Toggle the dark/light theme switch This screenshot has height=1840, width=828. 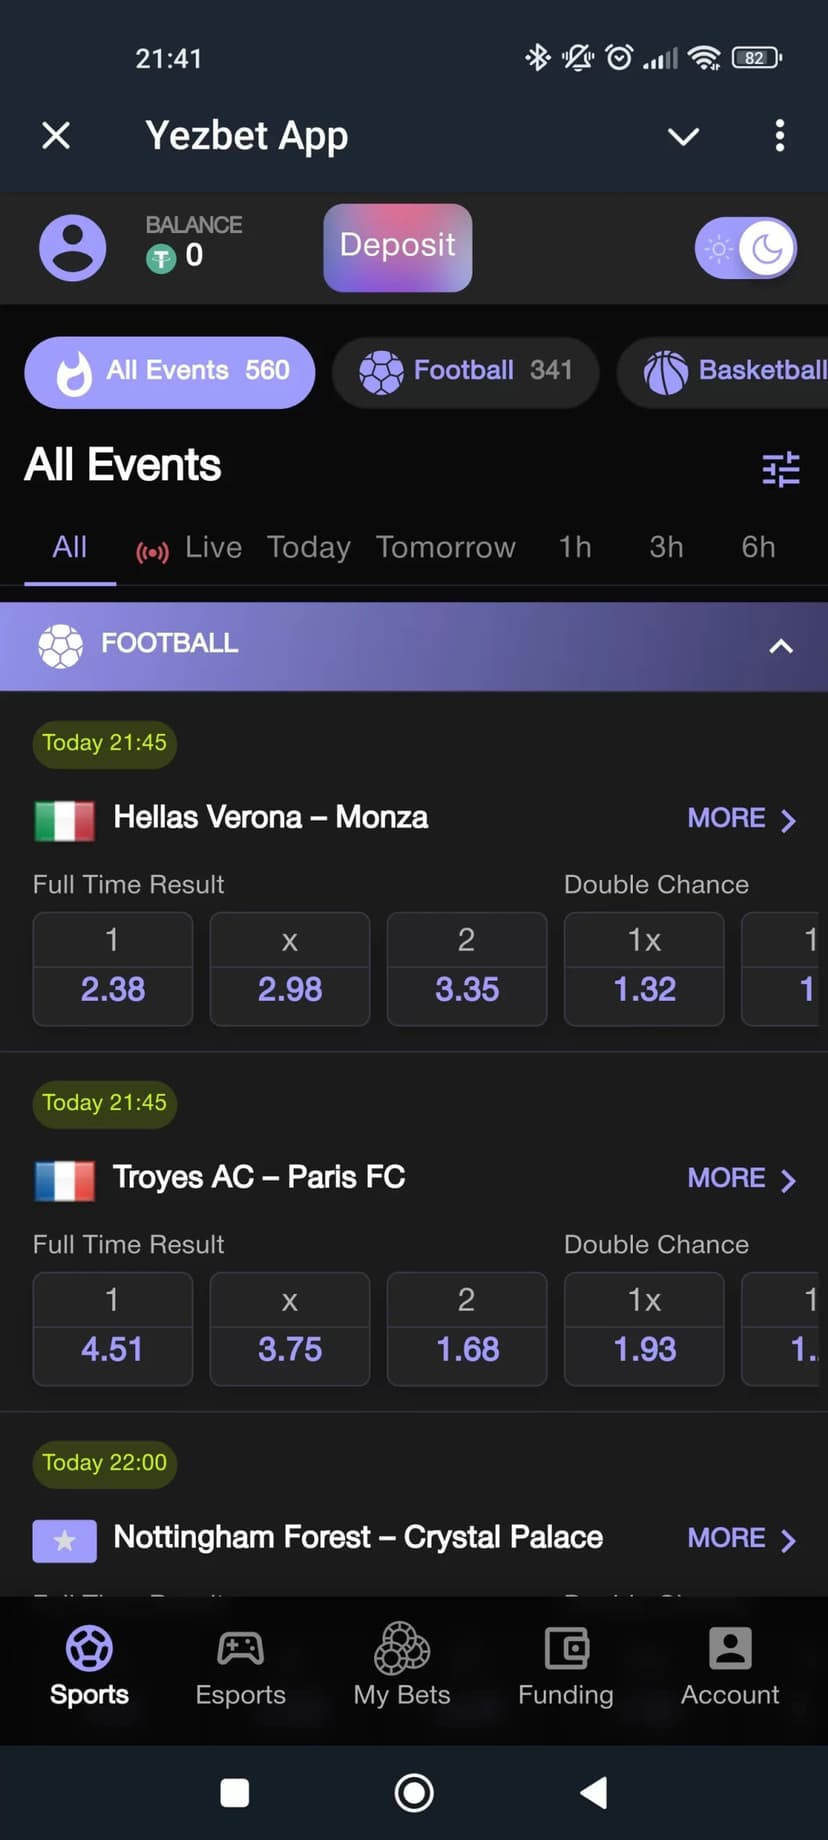coord(746,248)
